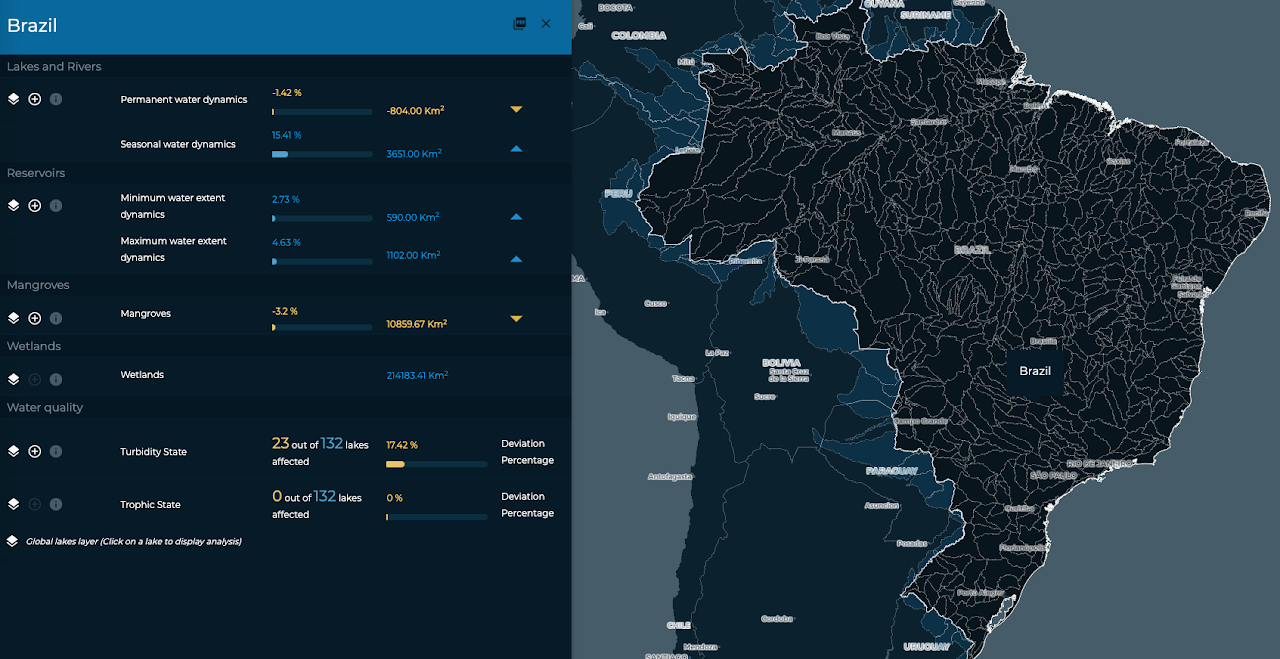Image resolution: width=1280 pixels, height=659 pixels.
Task: Expand the Mangroves orange trend arrow
Action: tap(516, 319)
